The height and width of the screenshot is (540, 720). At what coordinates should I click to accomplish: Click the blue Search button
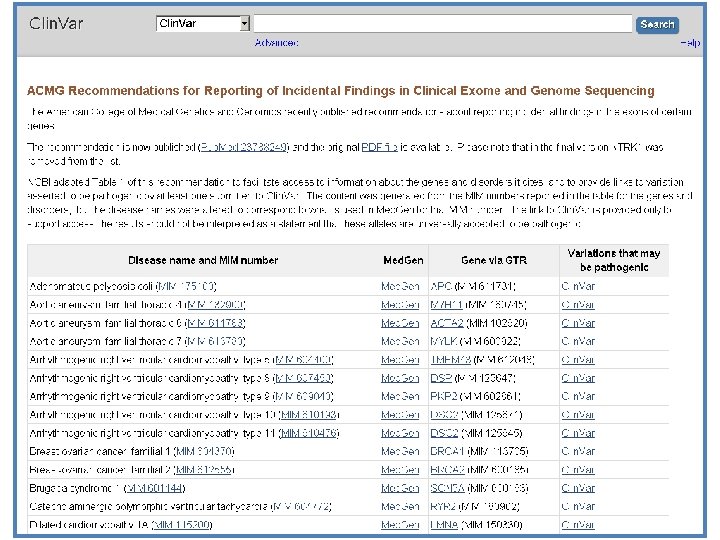(x=657, y=24)
